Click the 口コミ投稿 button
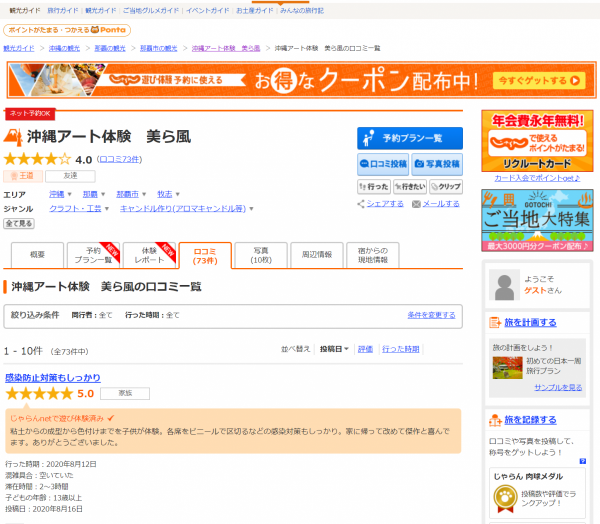This screenshot has width=600, height=524. 383,164
